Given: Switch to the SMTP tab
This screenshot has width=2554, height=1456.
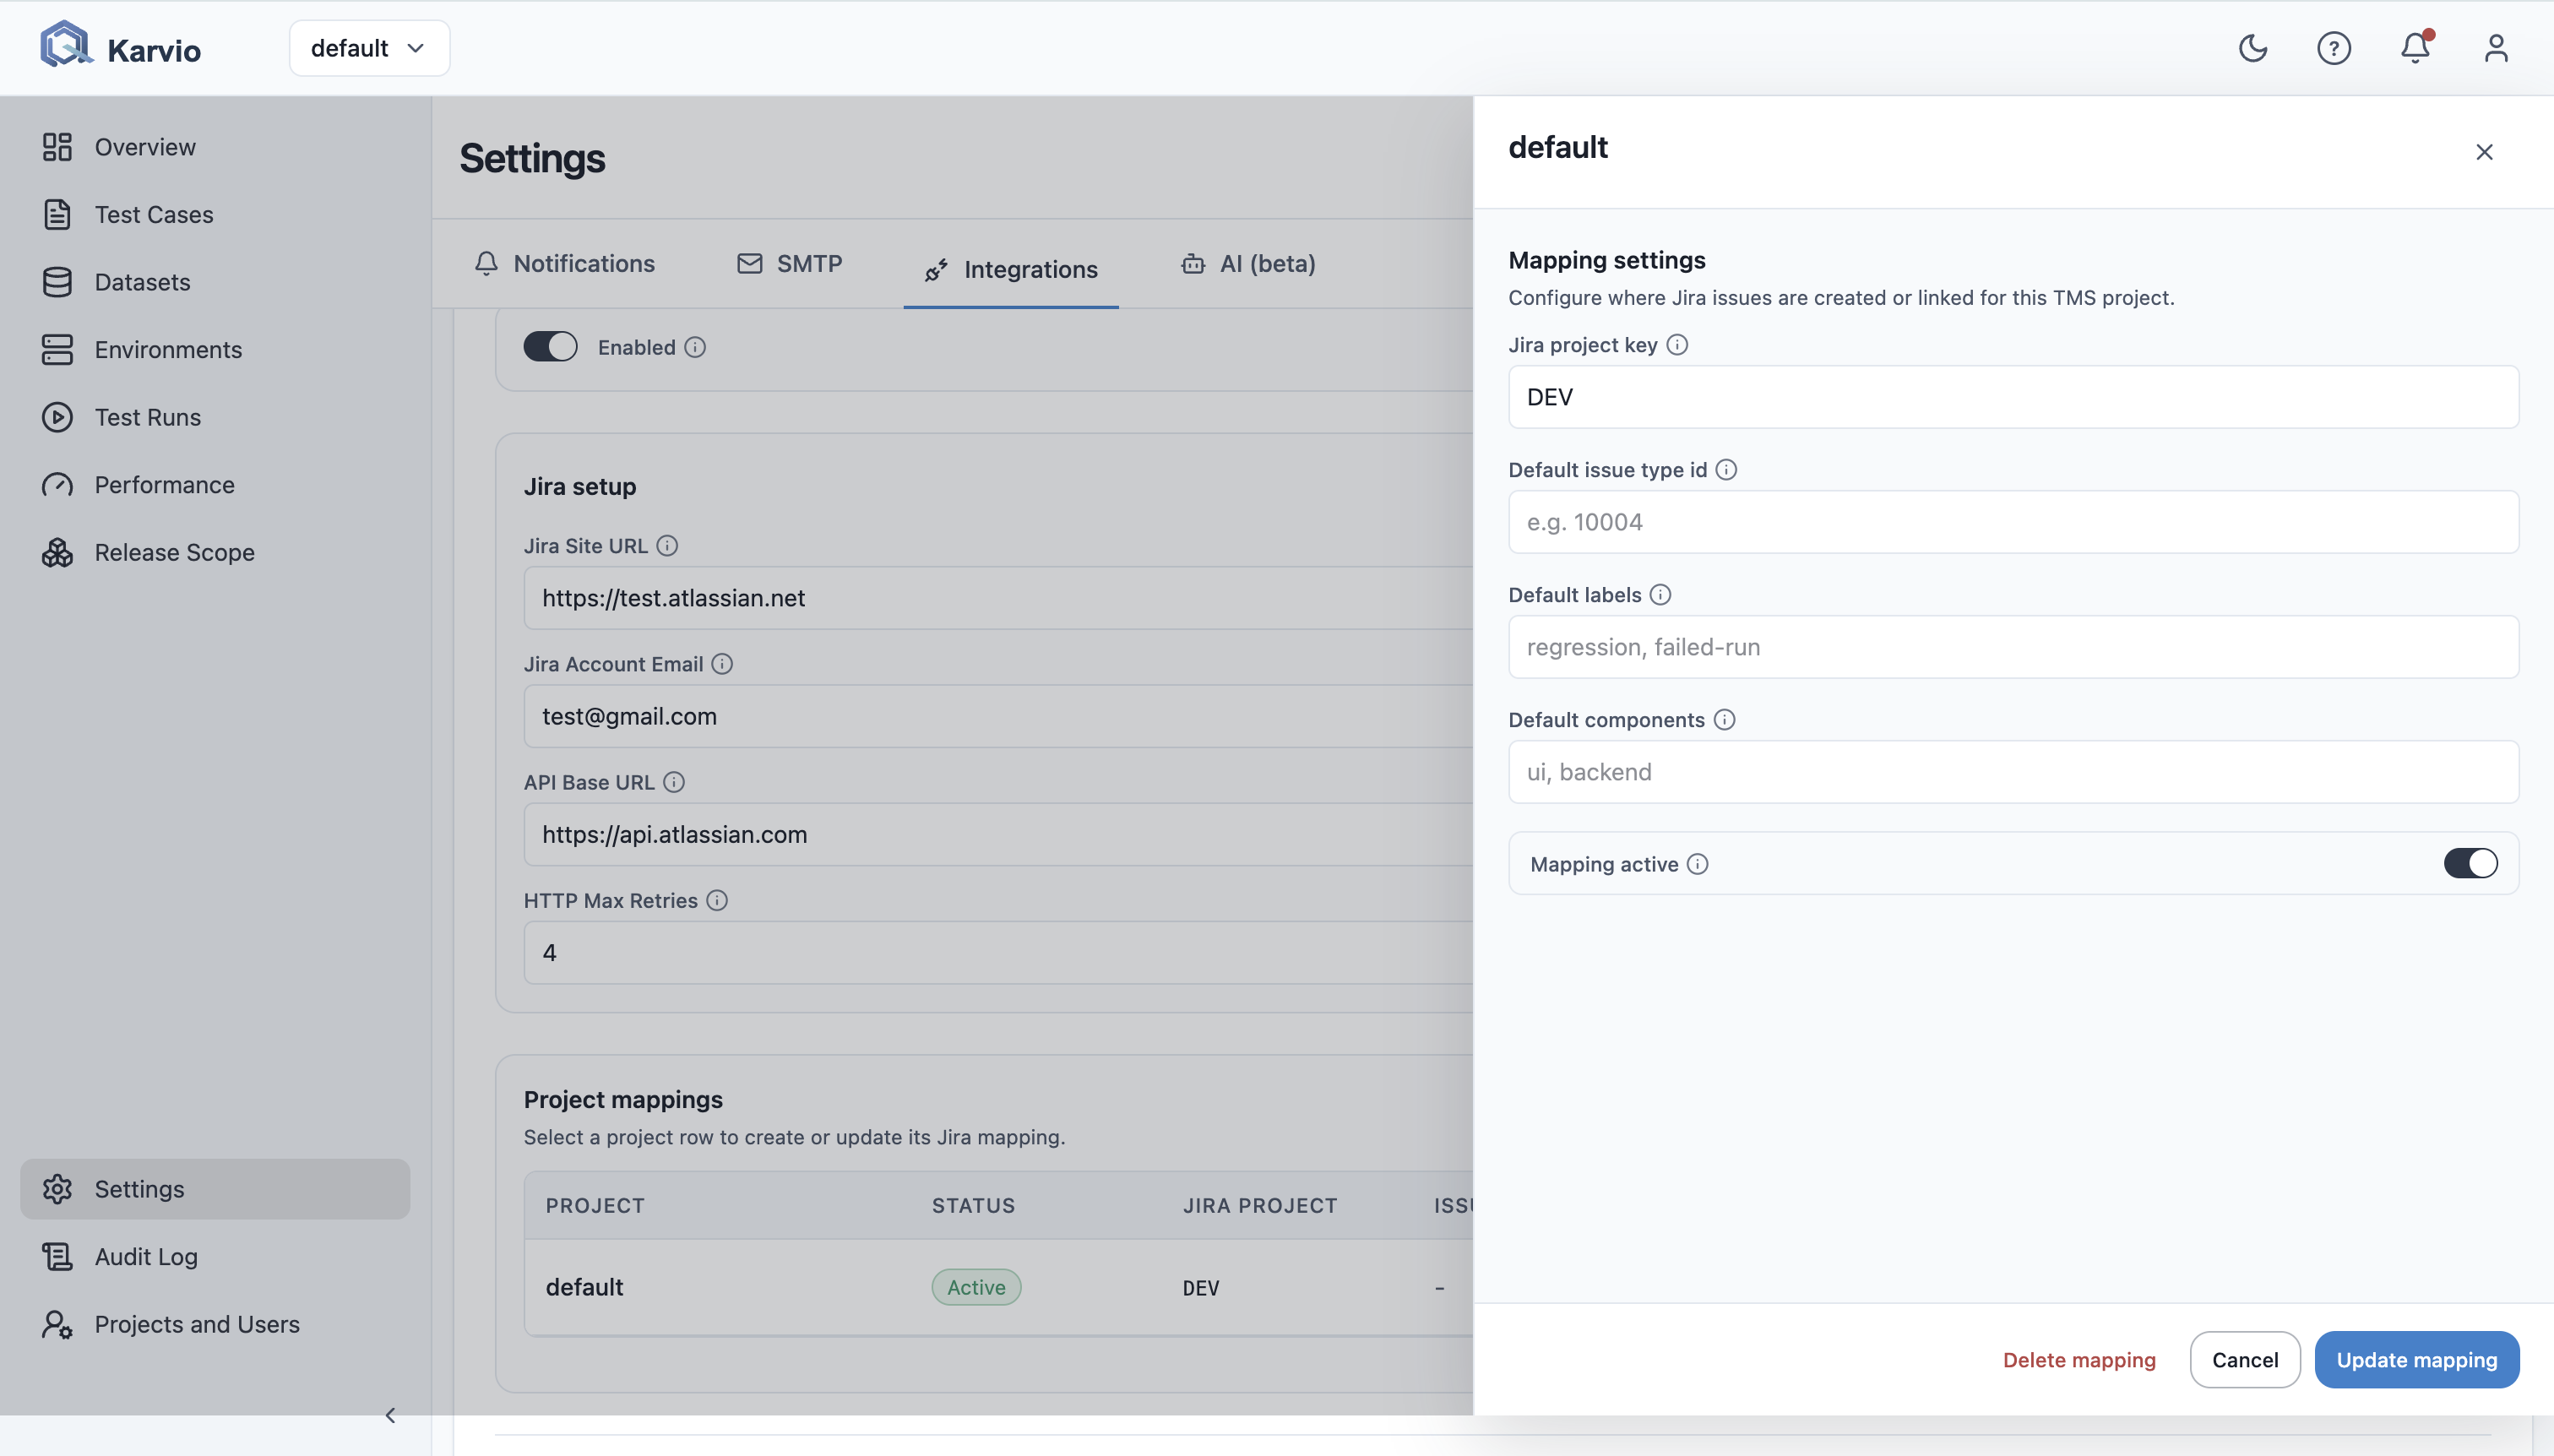Looking at the screenshot, I should point(790,264).
